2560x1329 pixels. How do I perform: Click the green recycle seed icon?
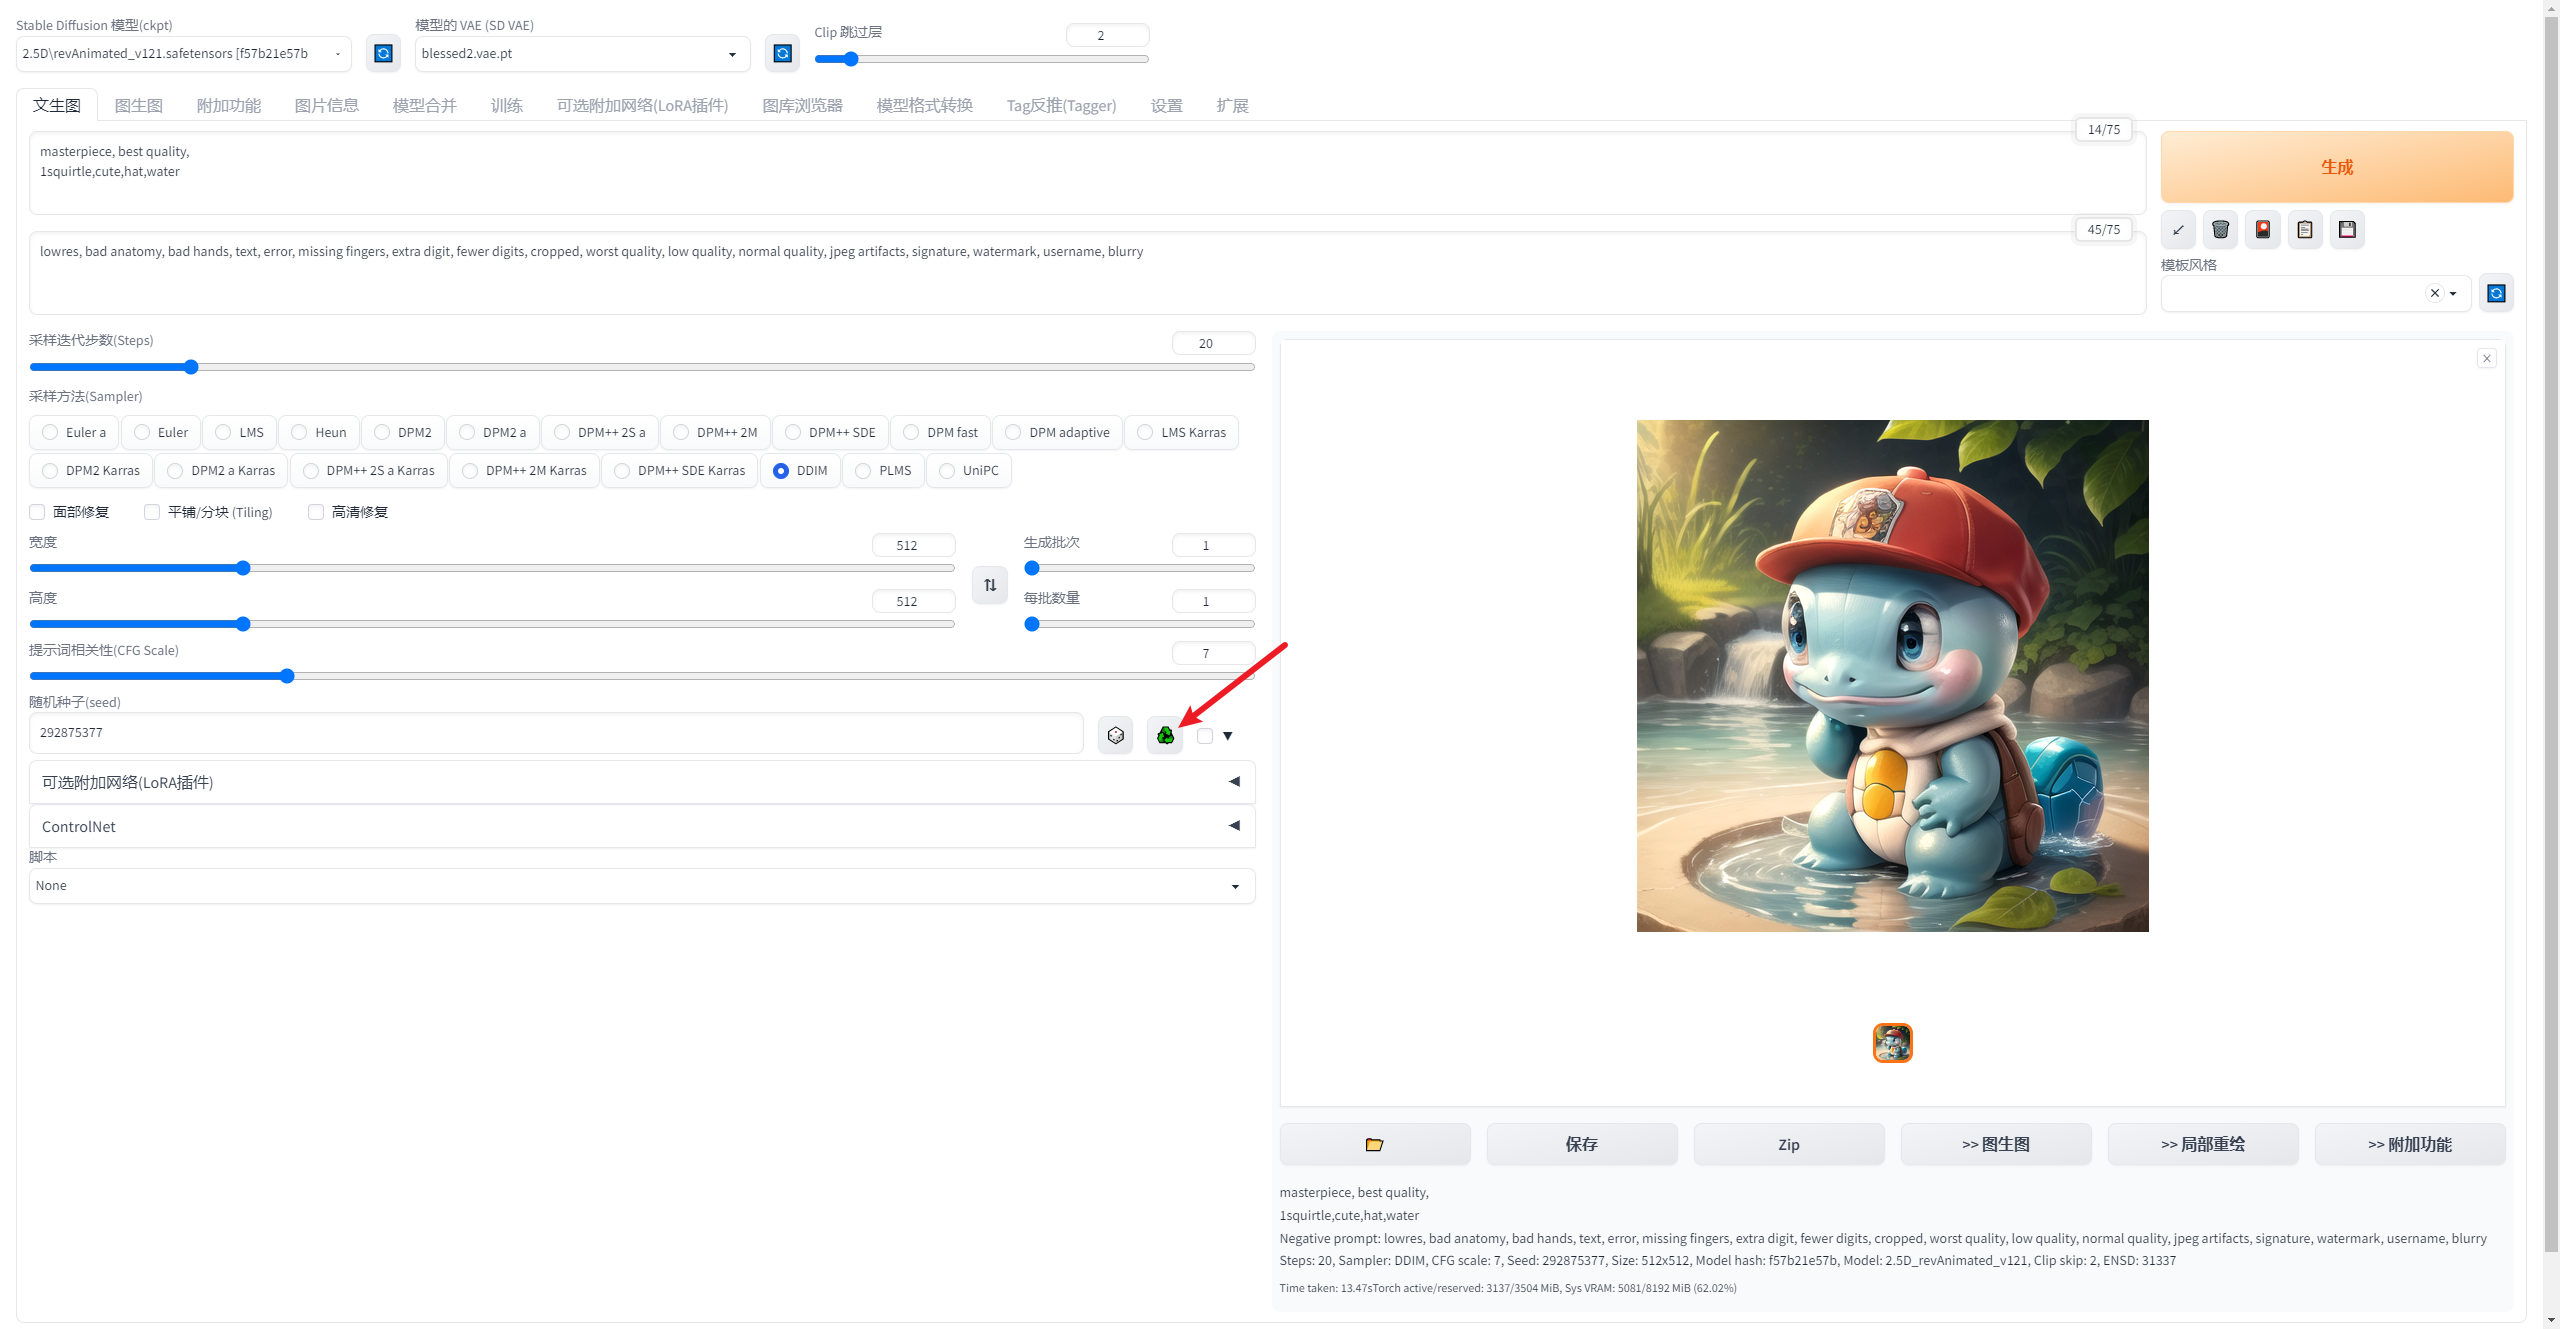pos(1165,736)
